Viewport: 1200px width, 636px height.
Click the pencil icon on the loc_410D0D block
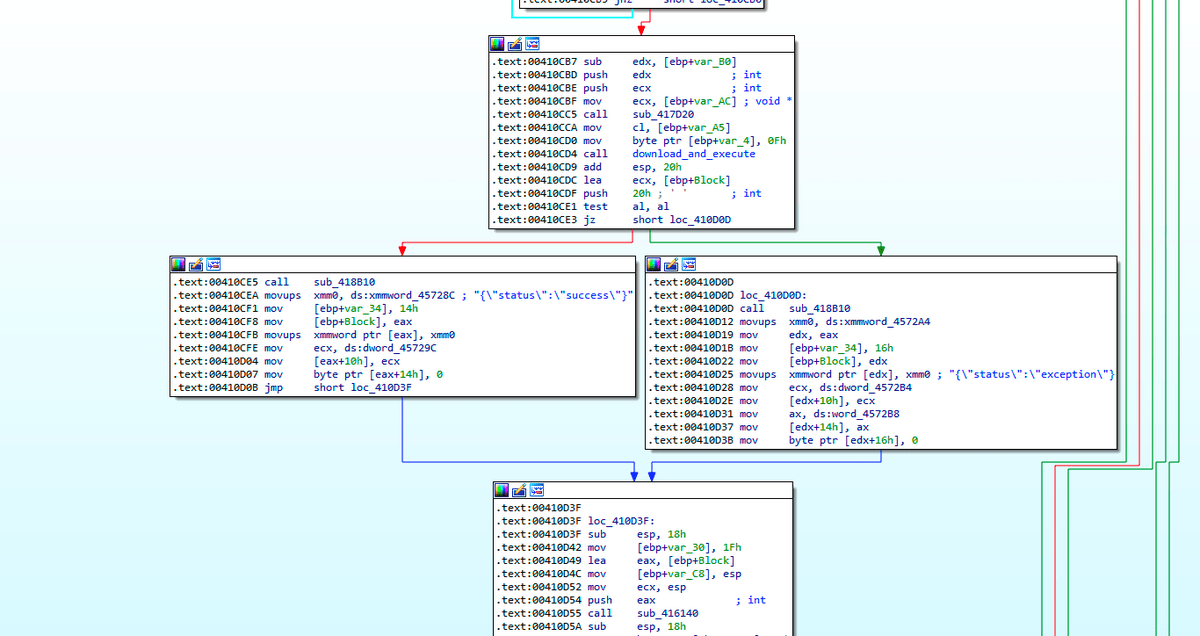[x=672, y=264]
